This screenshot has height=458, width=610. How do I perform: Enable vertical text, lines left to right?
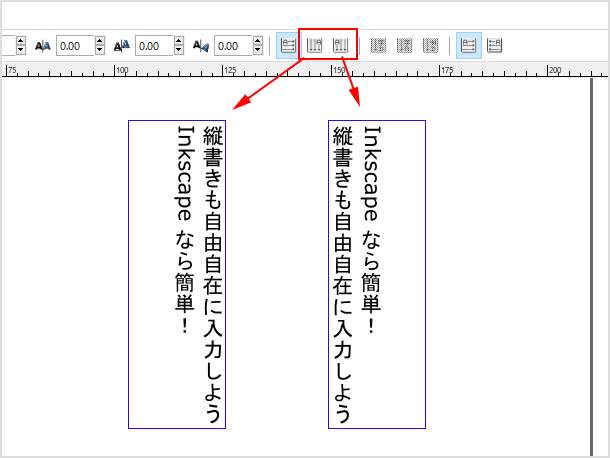pyautogui.click(x=340, y=46)
